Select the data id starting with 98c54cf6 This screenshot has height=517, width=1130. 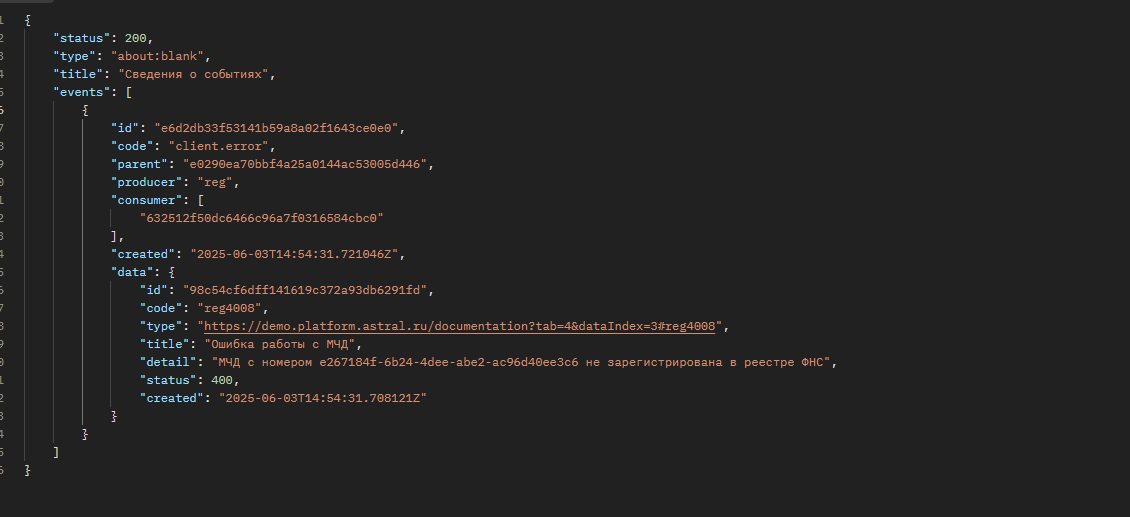click(304, 290)
